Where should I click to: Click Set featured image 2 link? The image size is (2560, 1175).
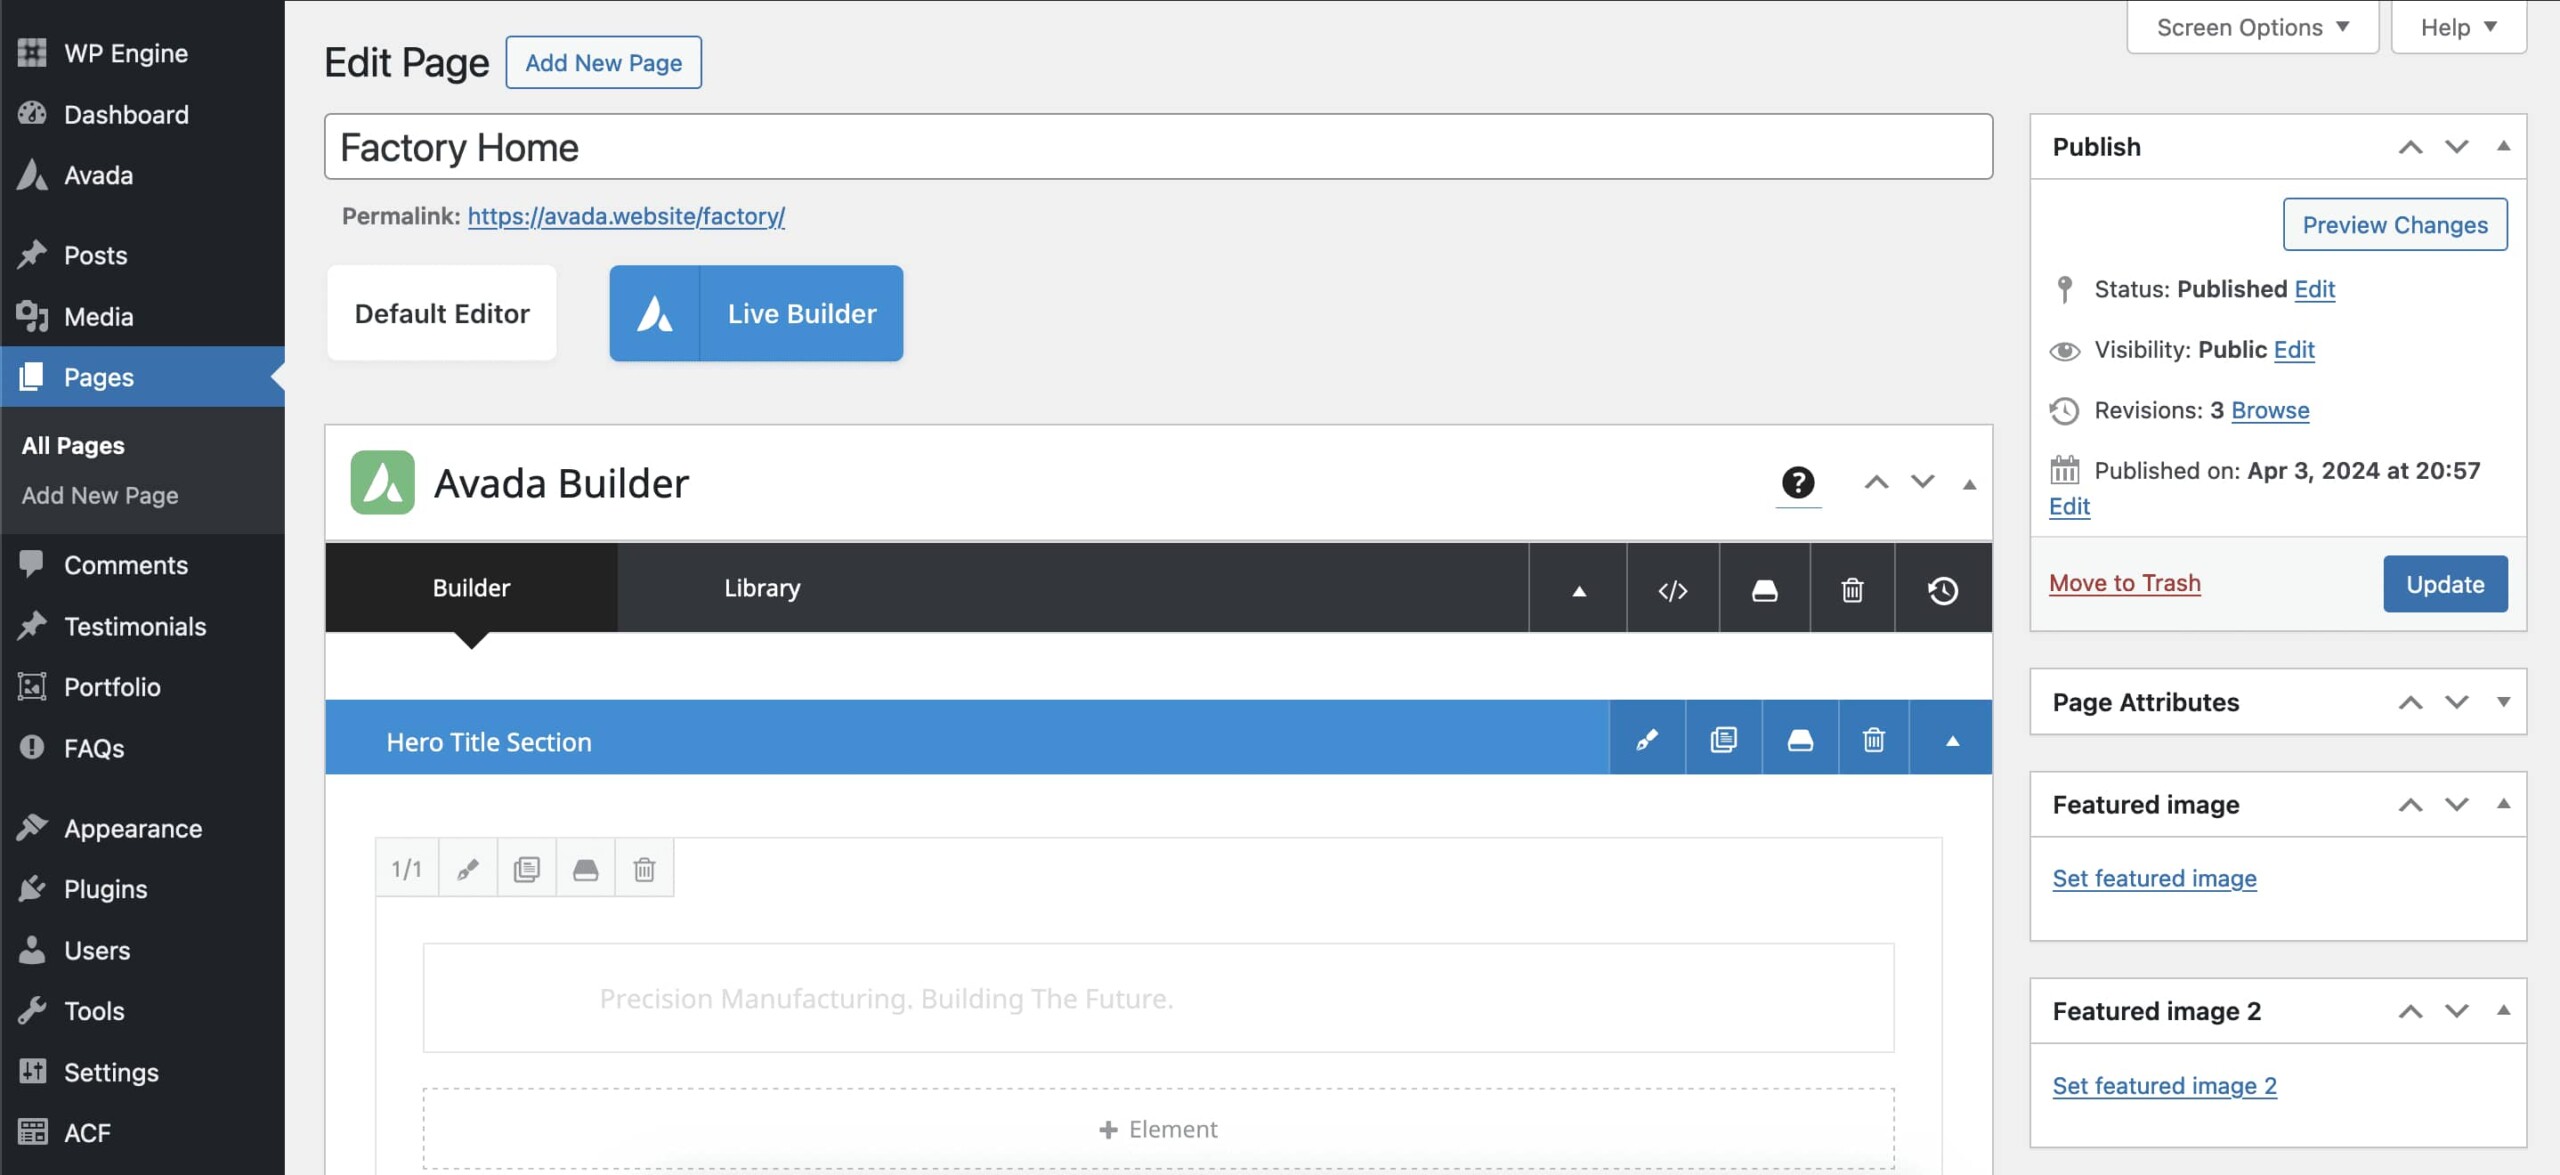(x=2165, y=1085)
